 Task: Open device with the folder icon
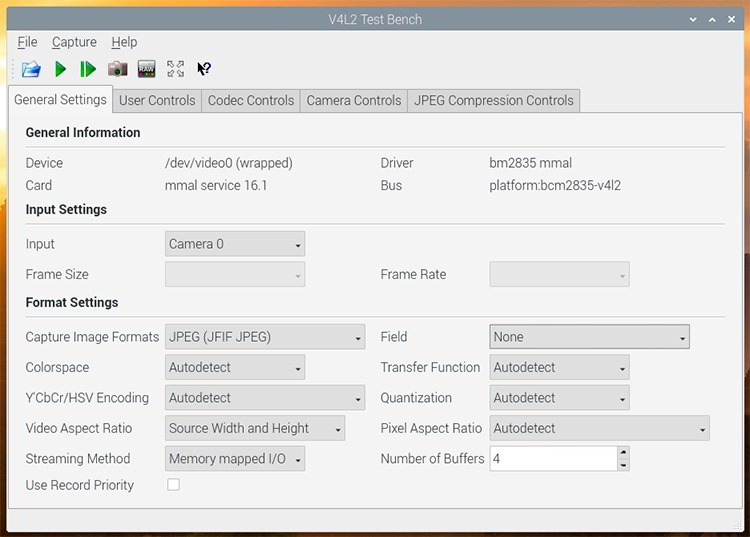[x=31, y=69]
